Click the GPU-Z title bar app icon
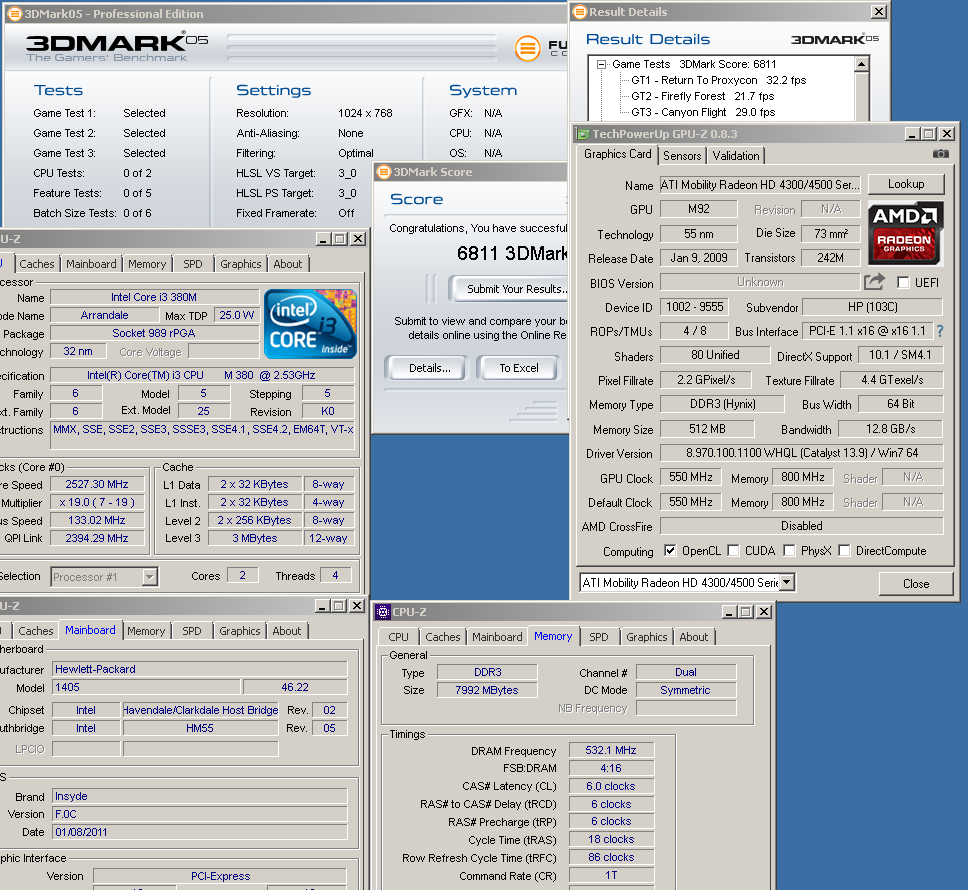This screenshot has height=890, width=968. [x=582, y=134]
